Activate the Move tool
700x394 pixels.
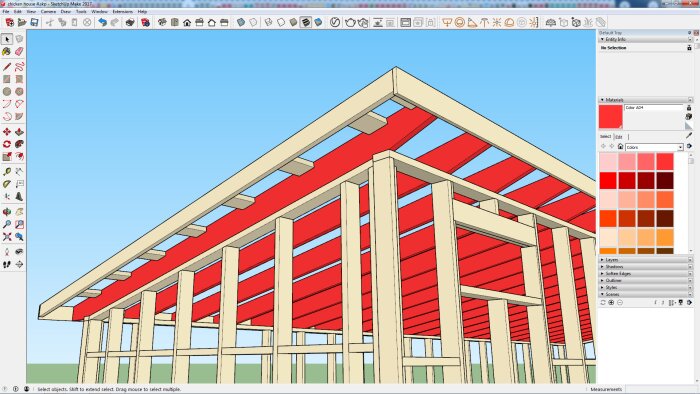pyautogui.click(x=7, y=132)
